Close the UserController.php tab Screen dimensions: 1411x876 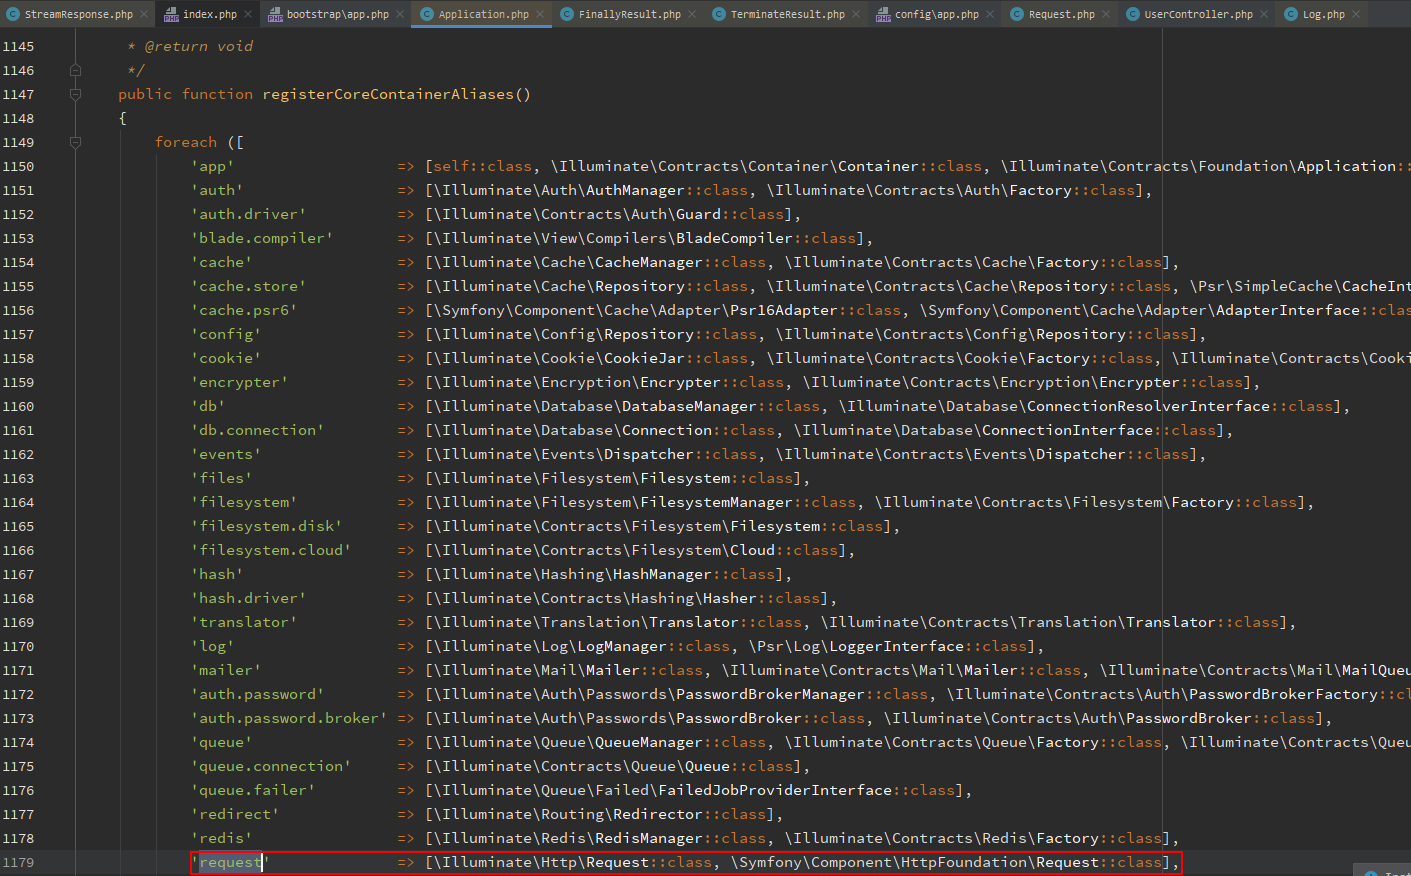[x=1264, y=14]
